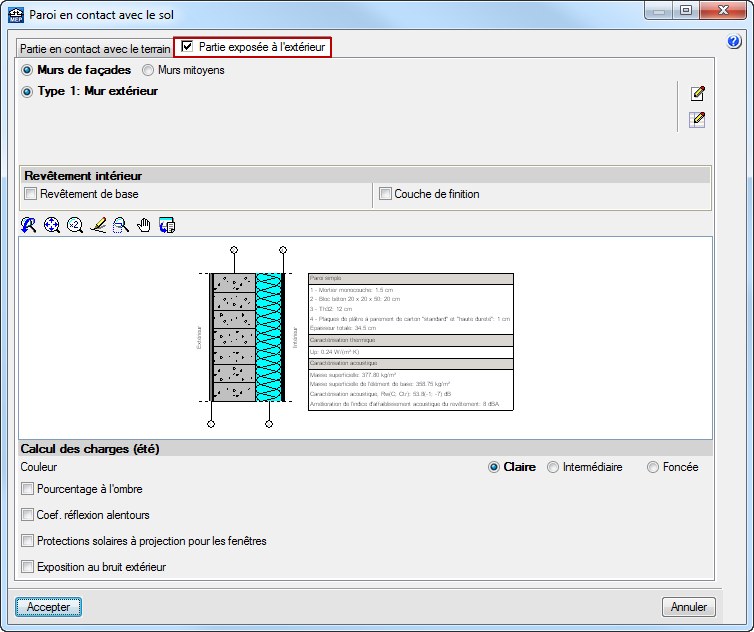Click the redraw pencil icon in toolbar

coord(98,225)
